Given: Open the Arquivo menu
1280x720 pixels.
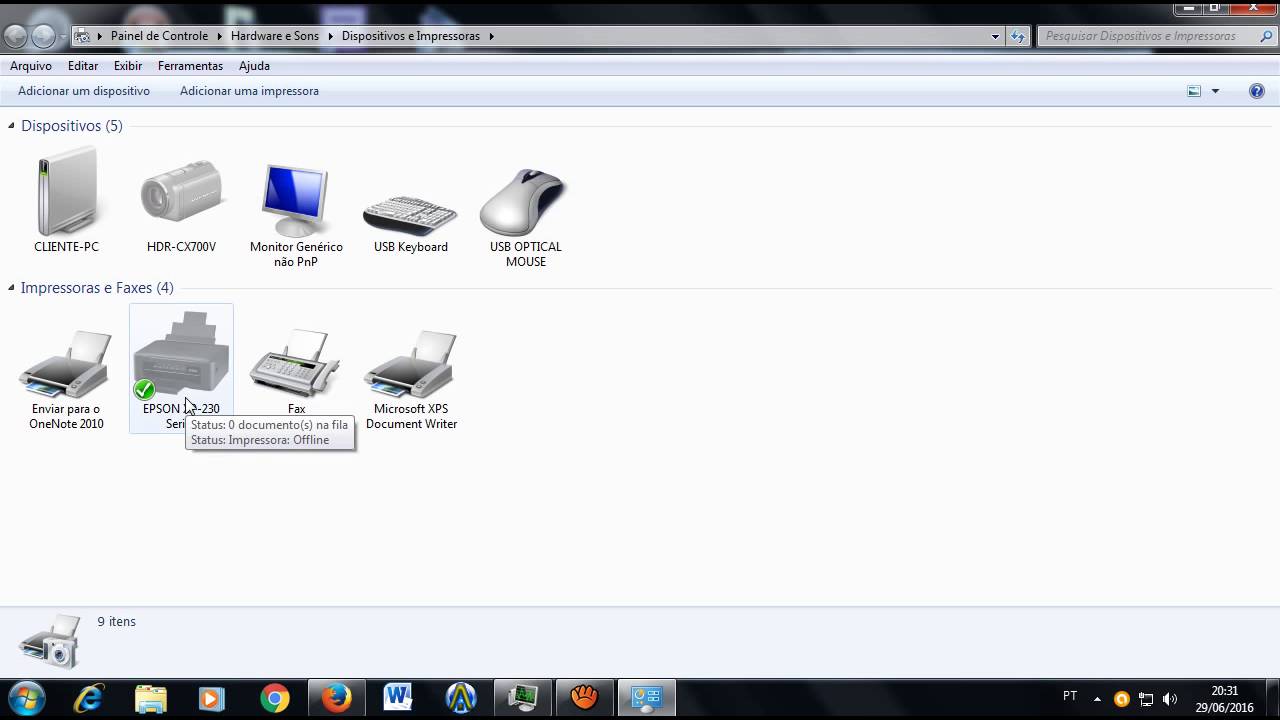Looking at the screenshot, I should click(31, 66).
